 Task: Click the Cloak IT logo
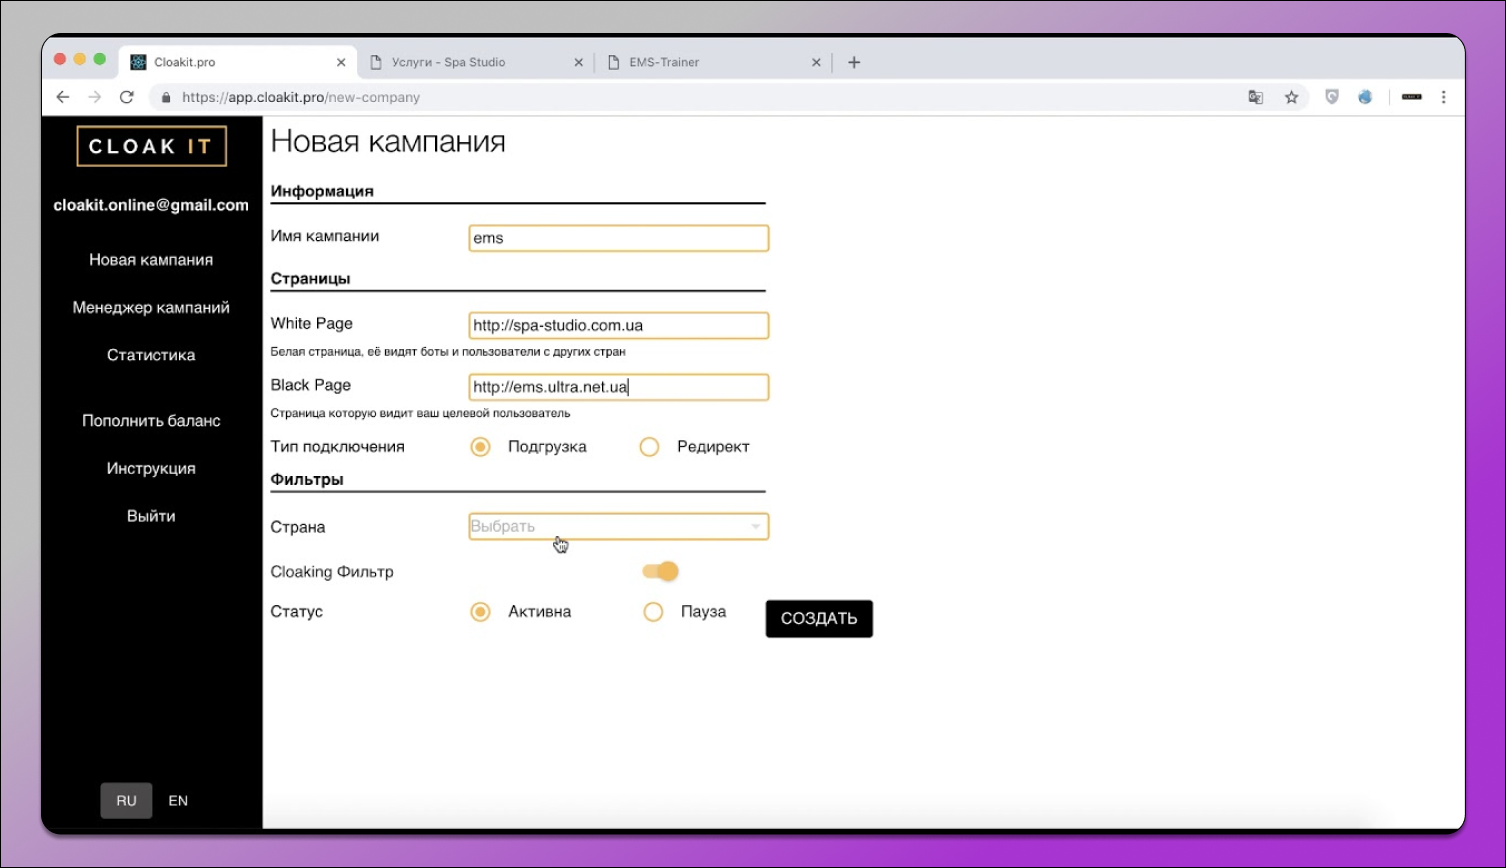[151, 146]
